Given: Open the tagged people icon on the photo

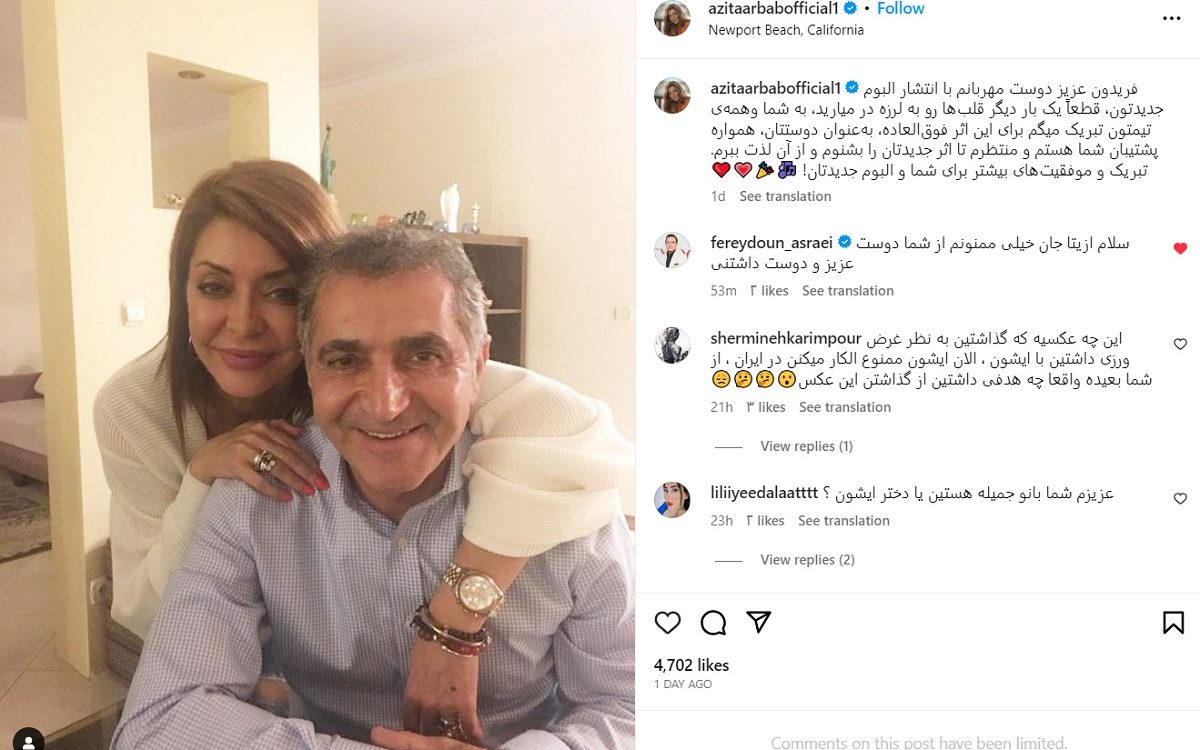Looking at the screenshot, I should [x=28, y=740].
